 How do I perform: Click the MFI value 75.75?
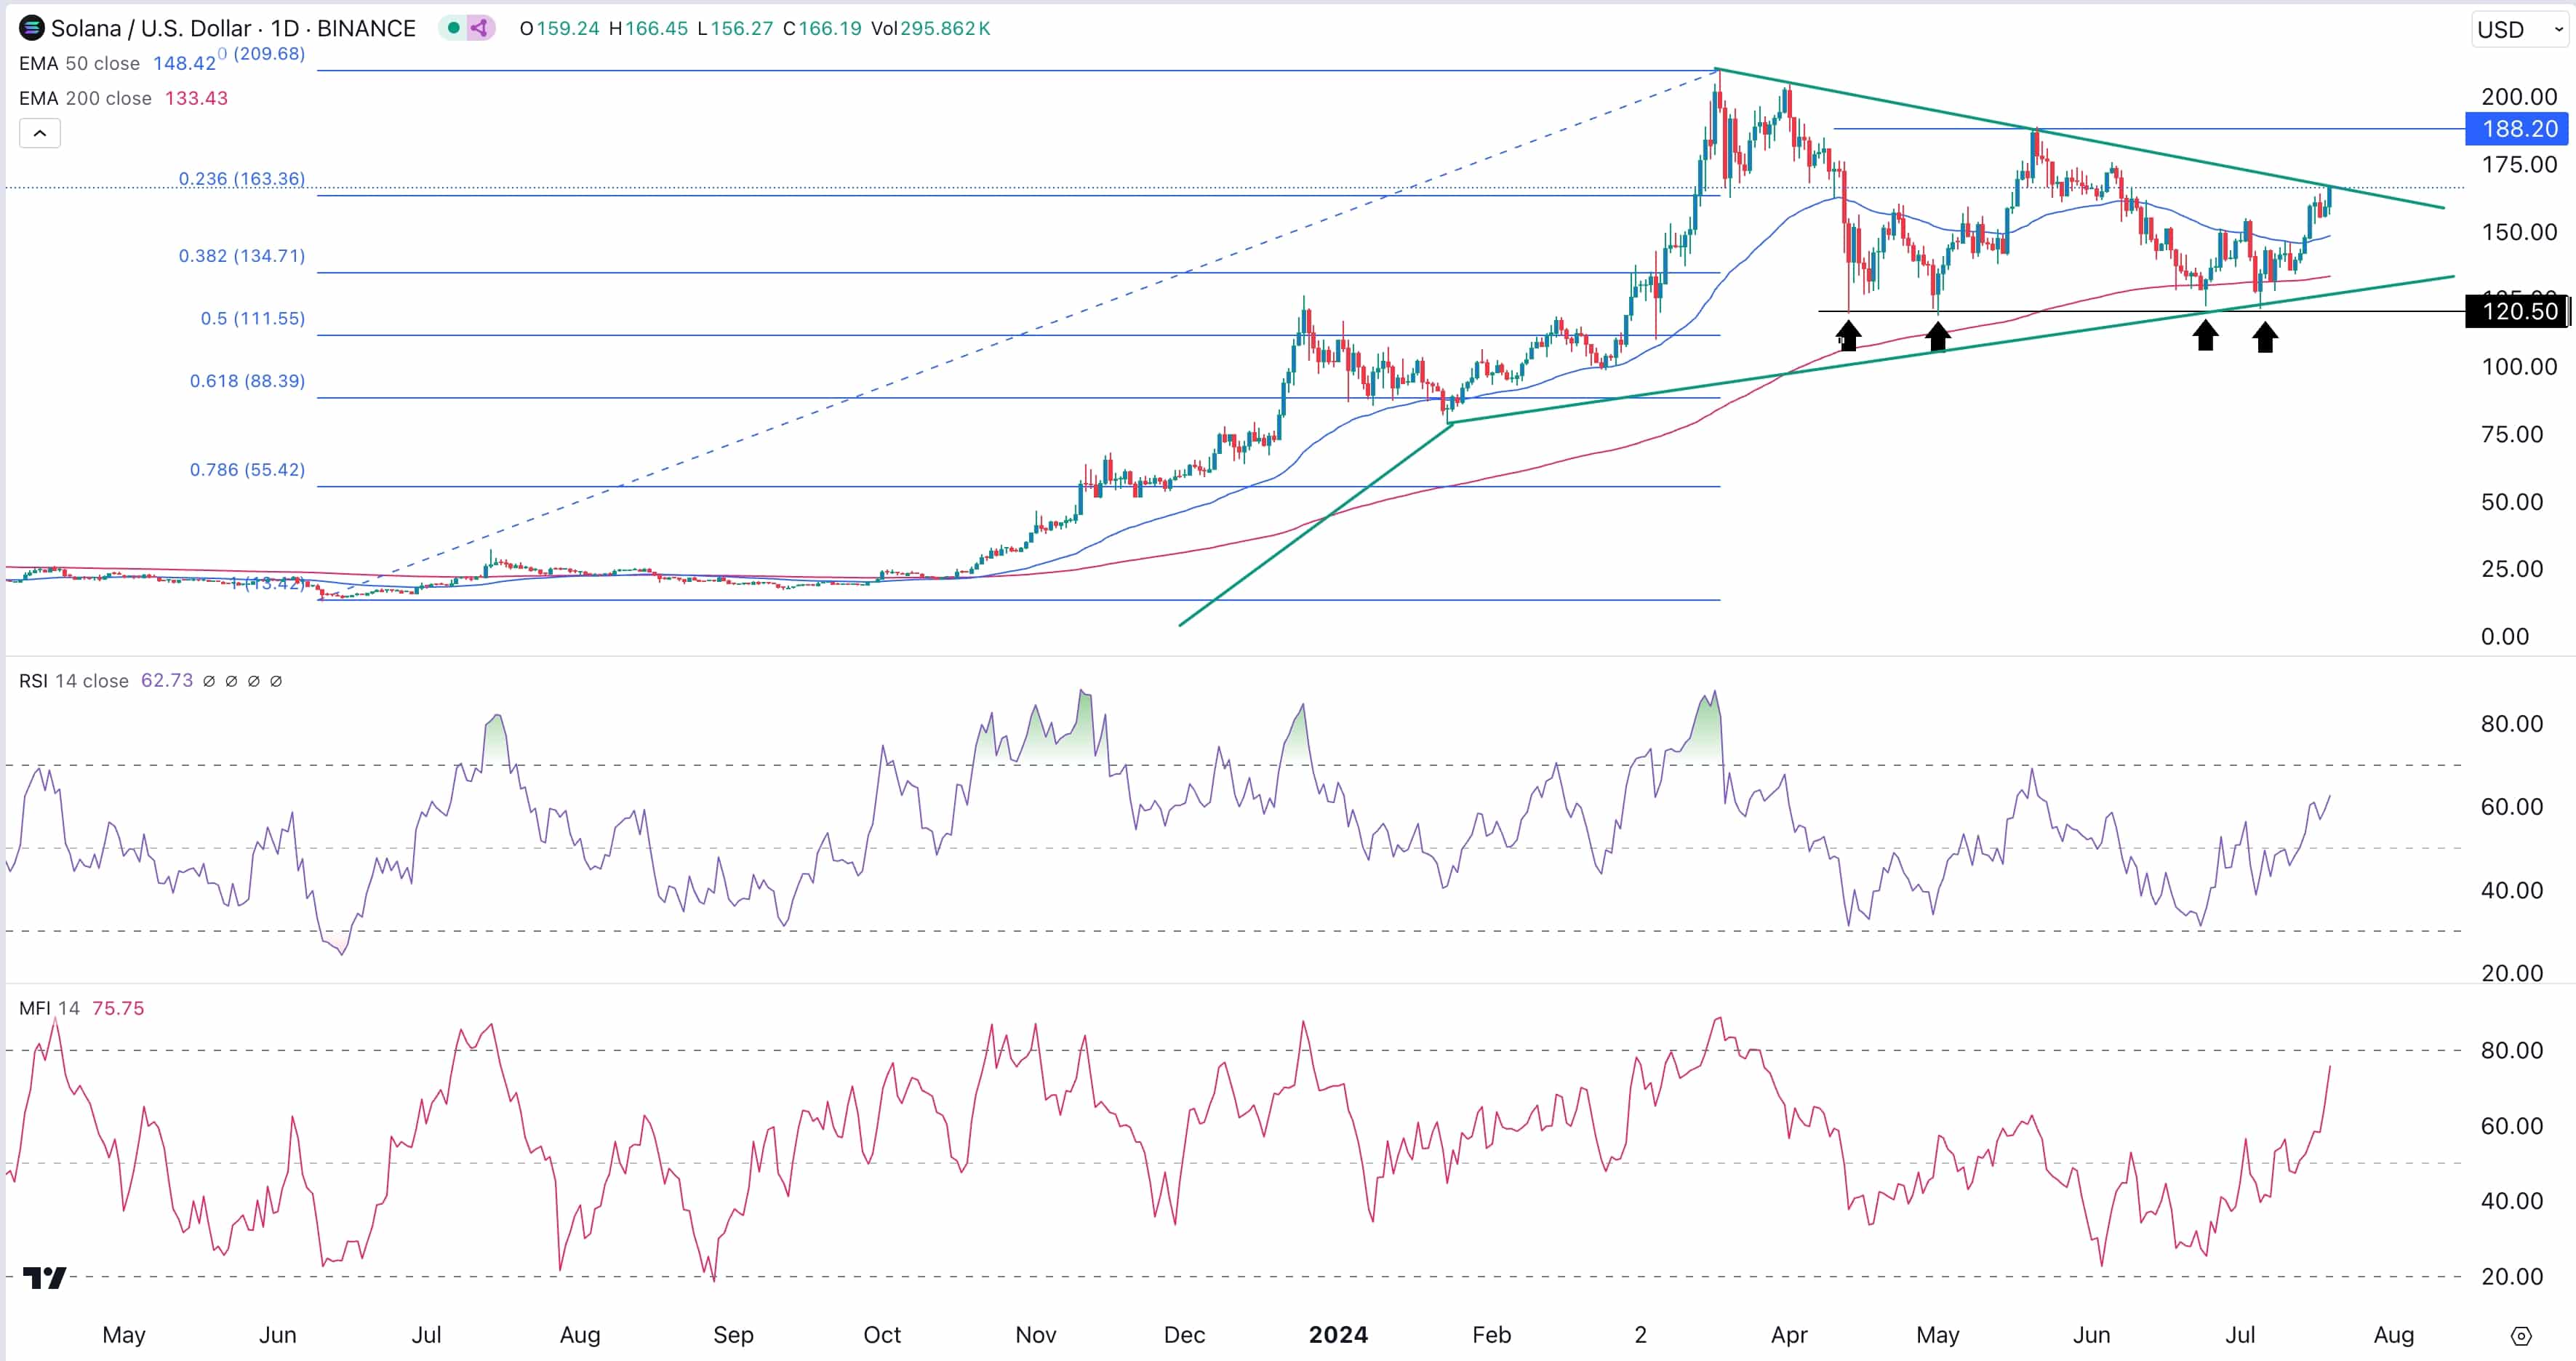click(x=118, y=1008)
